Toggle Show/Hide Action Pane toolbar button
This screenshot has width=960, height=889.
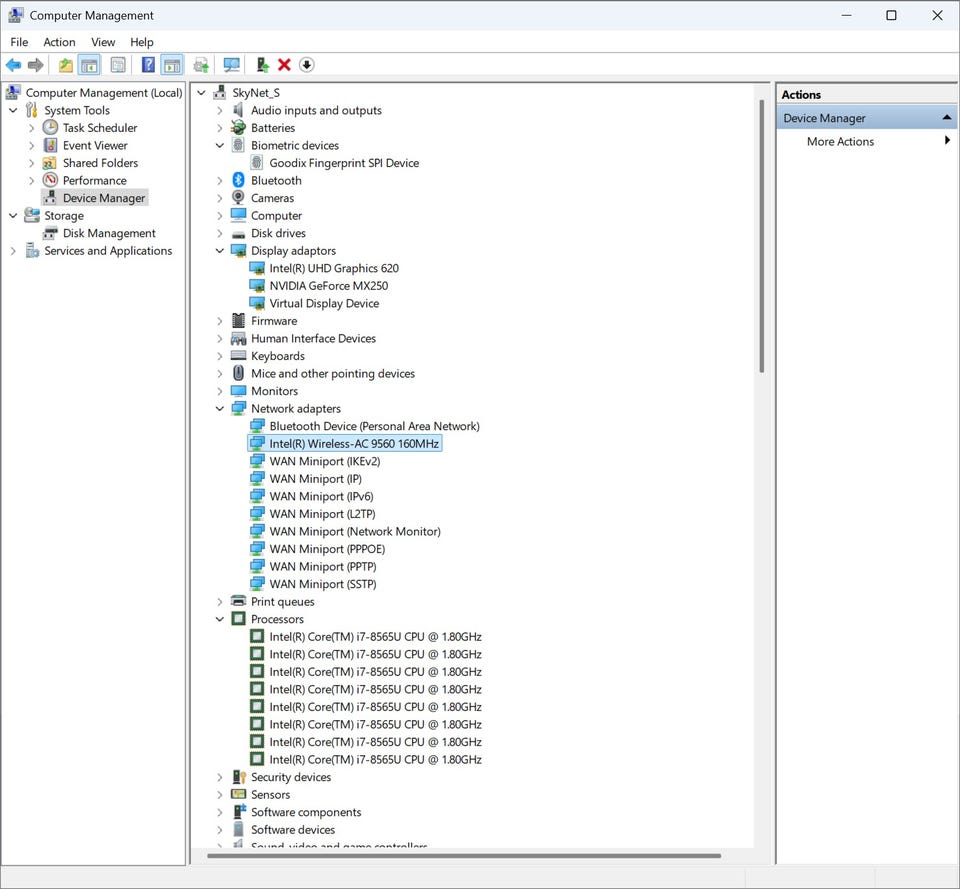coord(172,65)
